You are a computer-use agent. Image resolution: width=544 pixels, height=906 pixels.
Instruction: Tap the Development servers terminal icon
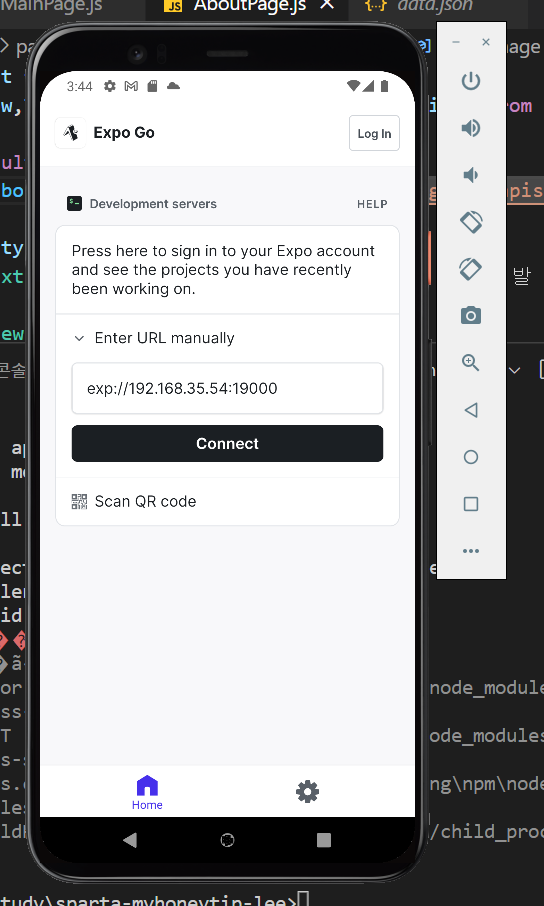(75, 203)
